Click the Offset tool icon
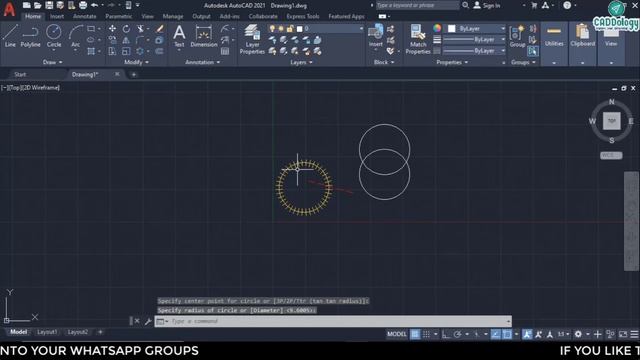 [160, 51]
